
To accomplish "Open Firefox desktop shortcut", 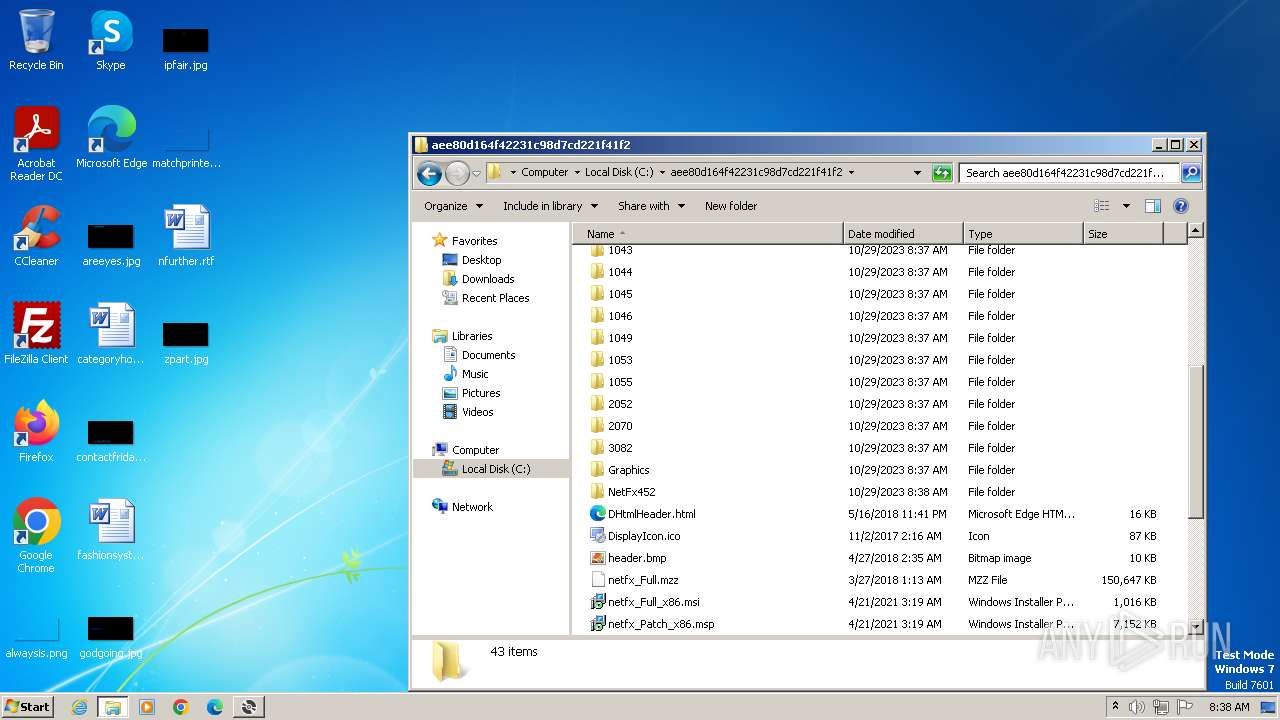I will (x=36, y=432).
